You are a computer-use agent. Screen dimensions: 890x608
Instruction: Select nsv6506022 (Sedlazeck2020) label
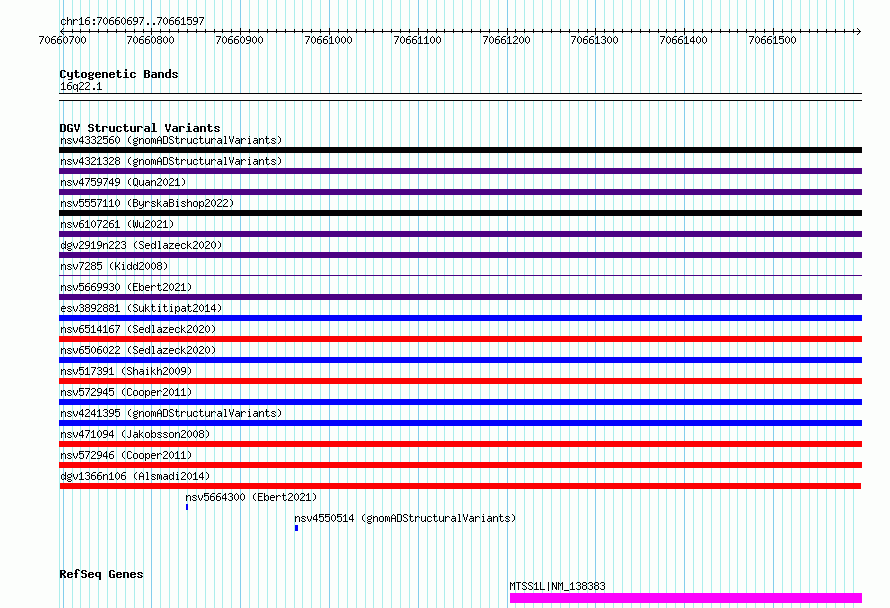[138, 350]
